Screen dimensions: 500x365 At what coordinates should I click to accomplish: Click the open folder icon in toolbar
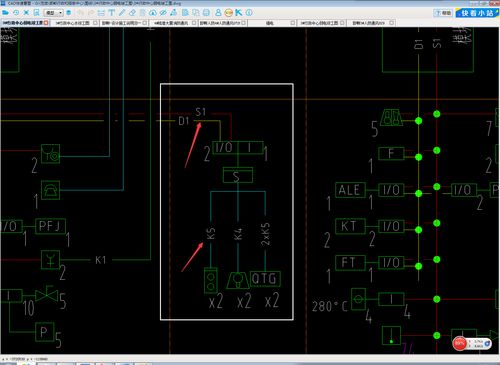click(x=5, y=13)
